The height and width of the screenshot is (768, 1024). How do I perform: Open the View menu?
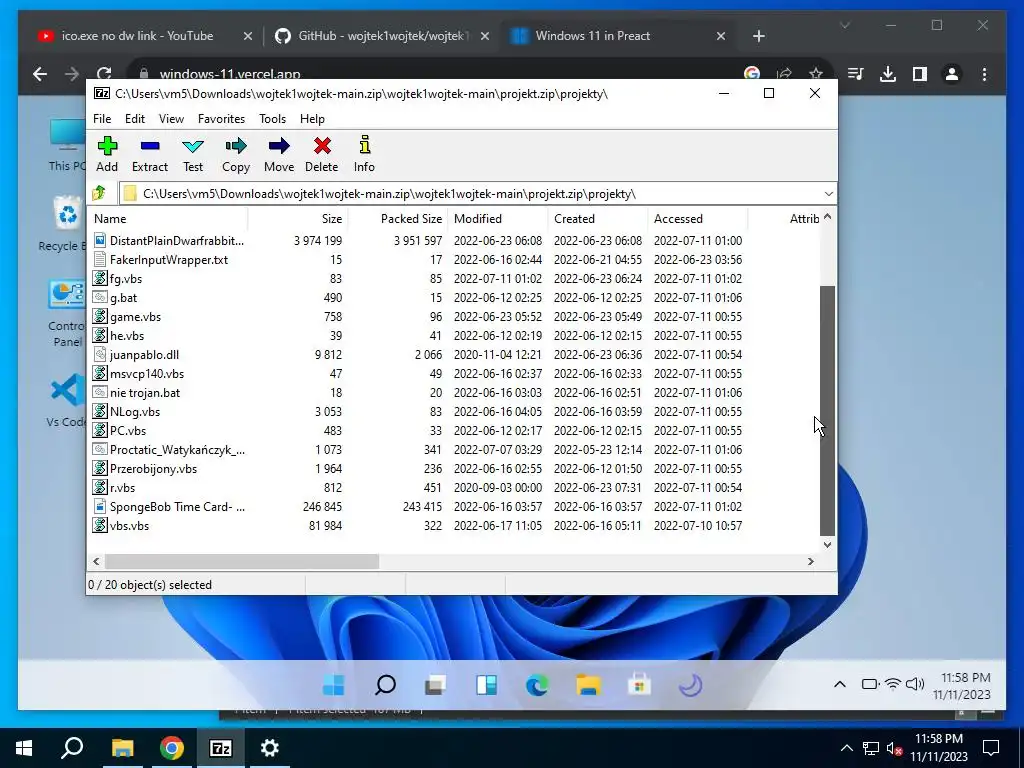(x=171, y=119)
